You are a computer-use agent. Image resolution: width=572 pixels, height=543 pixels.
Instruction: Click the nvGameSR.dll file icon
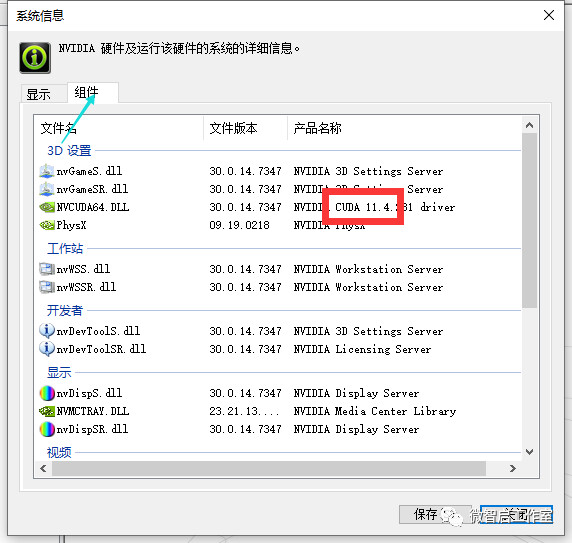pyautogui.click(x=47, y=189)
